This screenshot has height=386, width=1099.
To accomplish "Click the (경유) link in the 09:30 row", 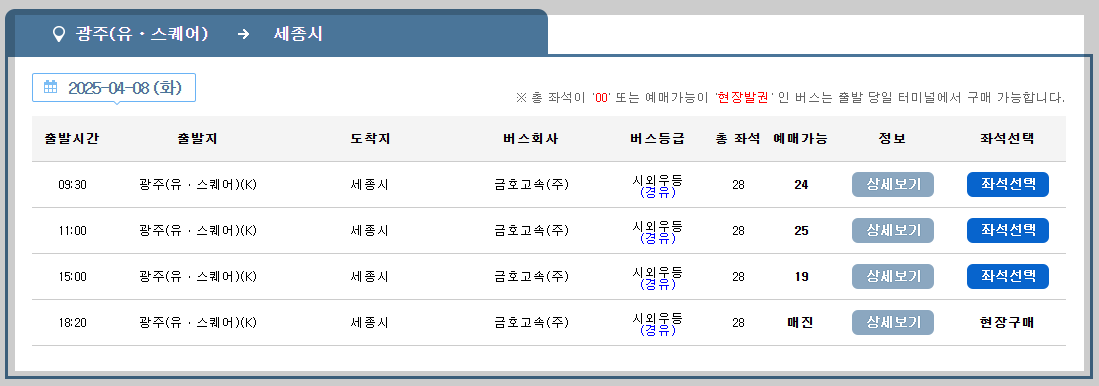I will (x=657, y=193).
